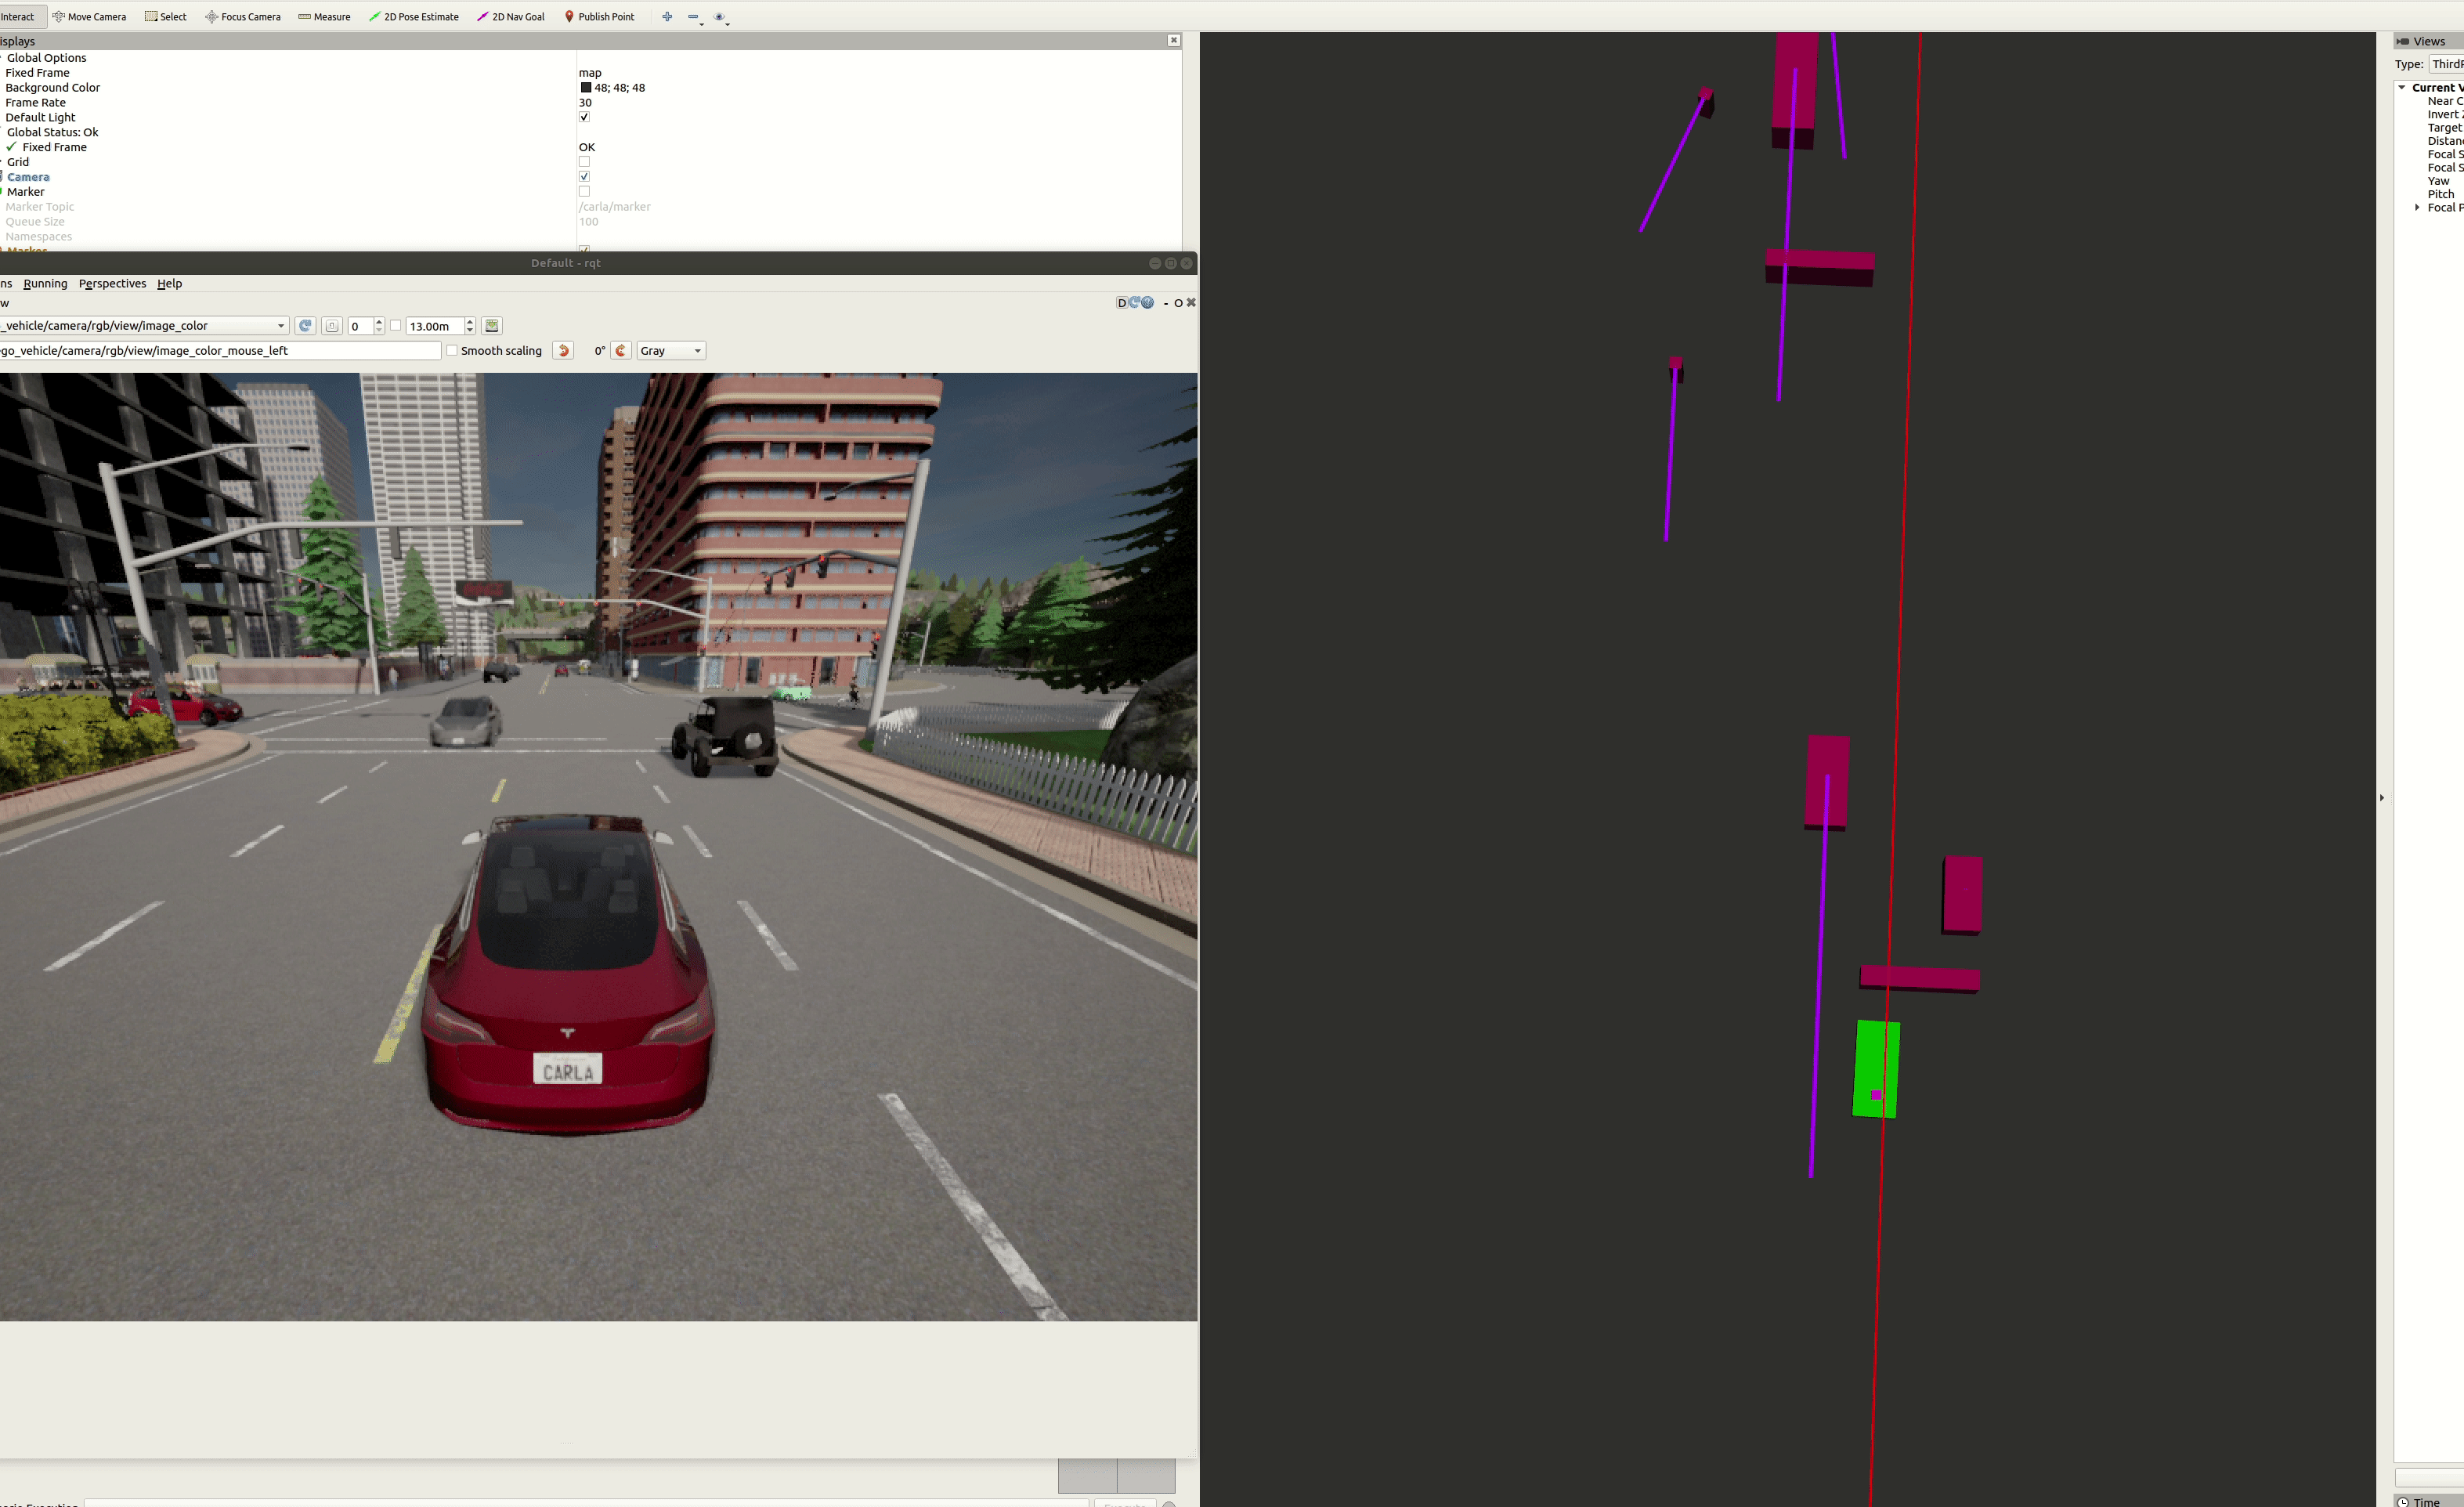Rotate the image view right
The image size is (2464, 1507).
pos(621,351)
